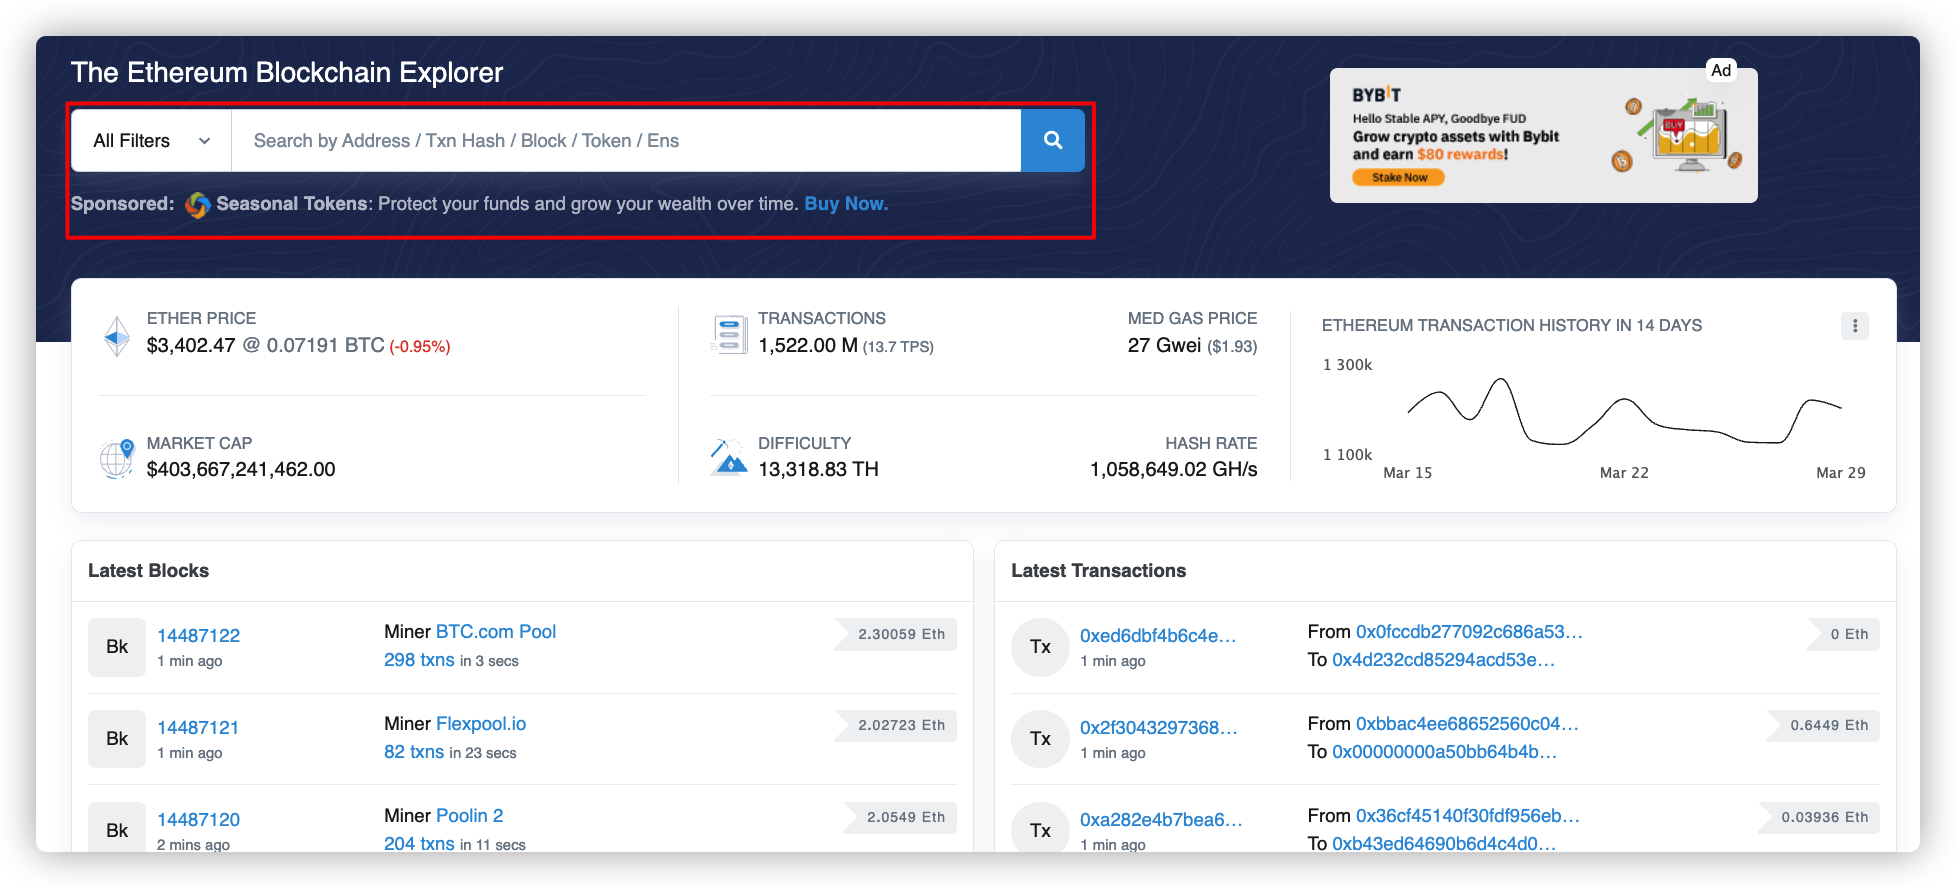Screen dimensions: 1956x888
Task: Click the Stake Now button in ad
Action: [1399, 178]
